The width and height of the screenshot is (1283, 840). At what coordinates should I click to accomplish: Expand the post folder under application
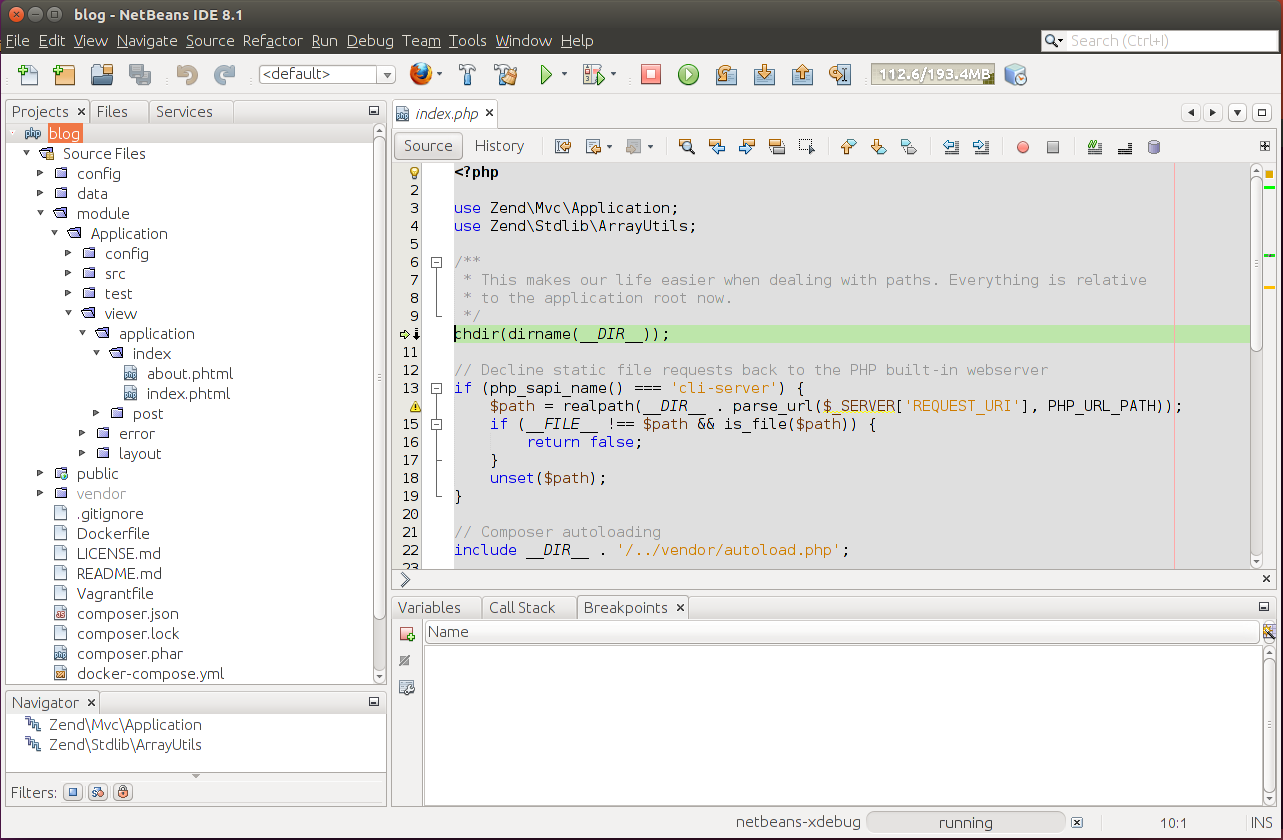[x=96, y=413]
